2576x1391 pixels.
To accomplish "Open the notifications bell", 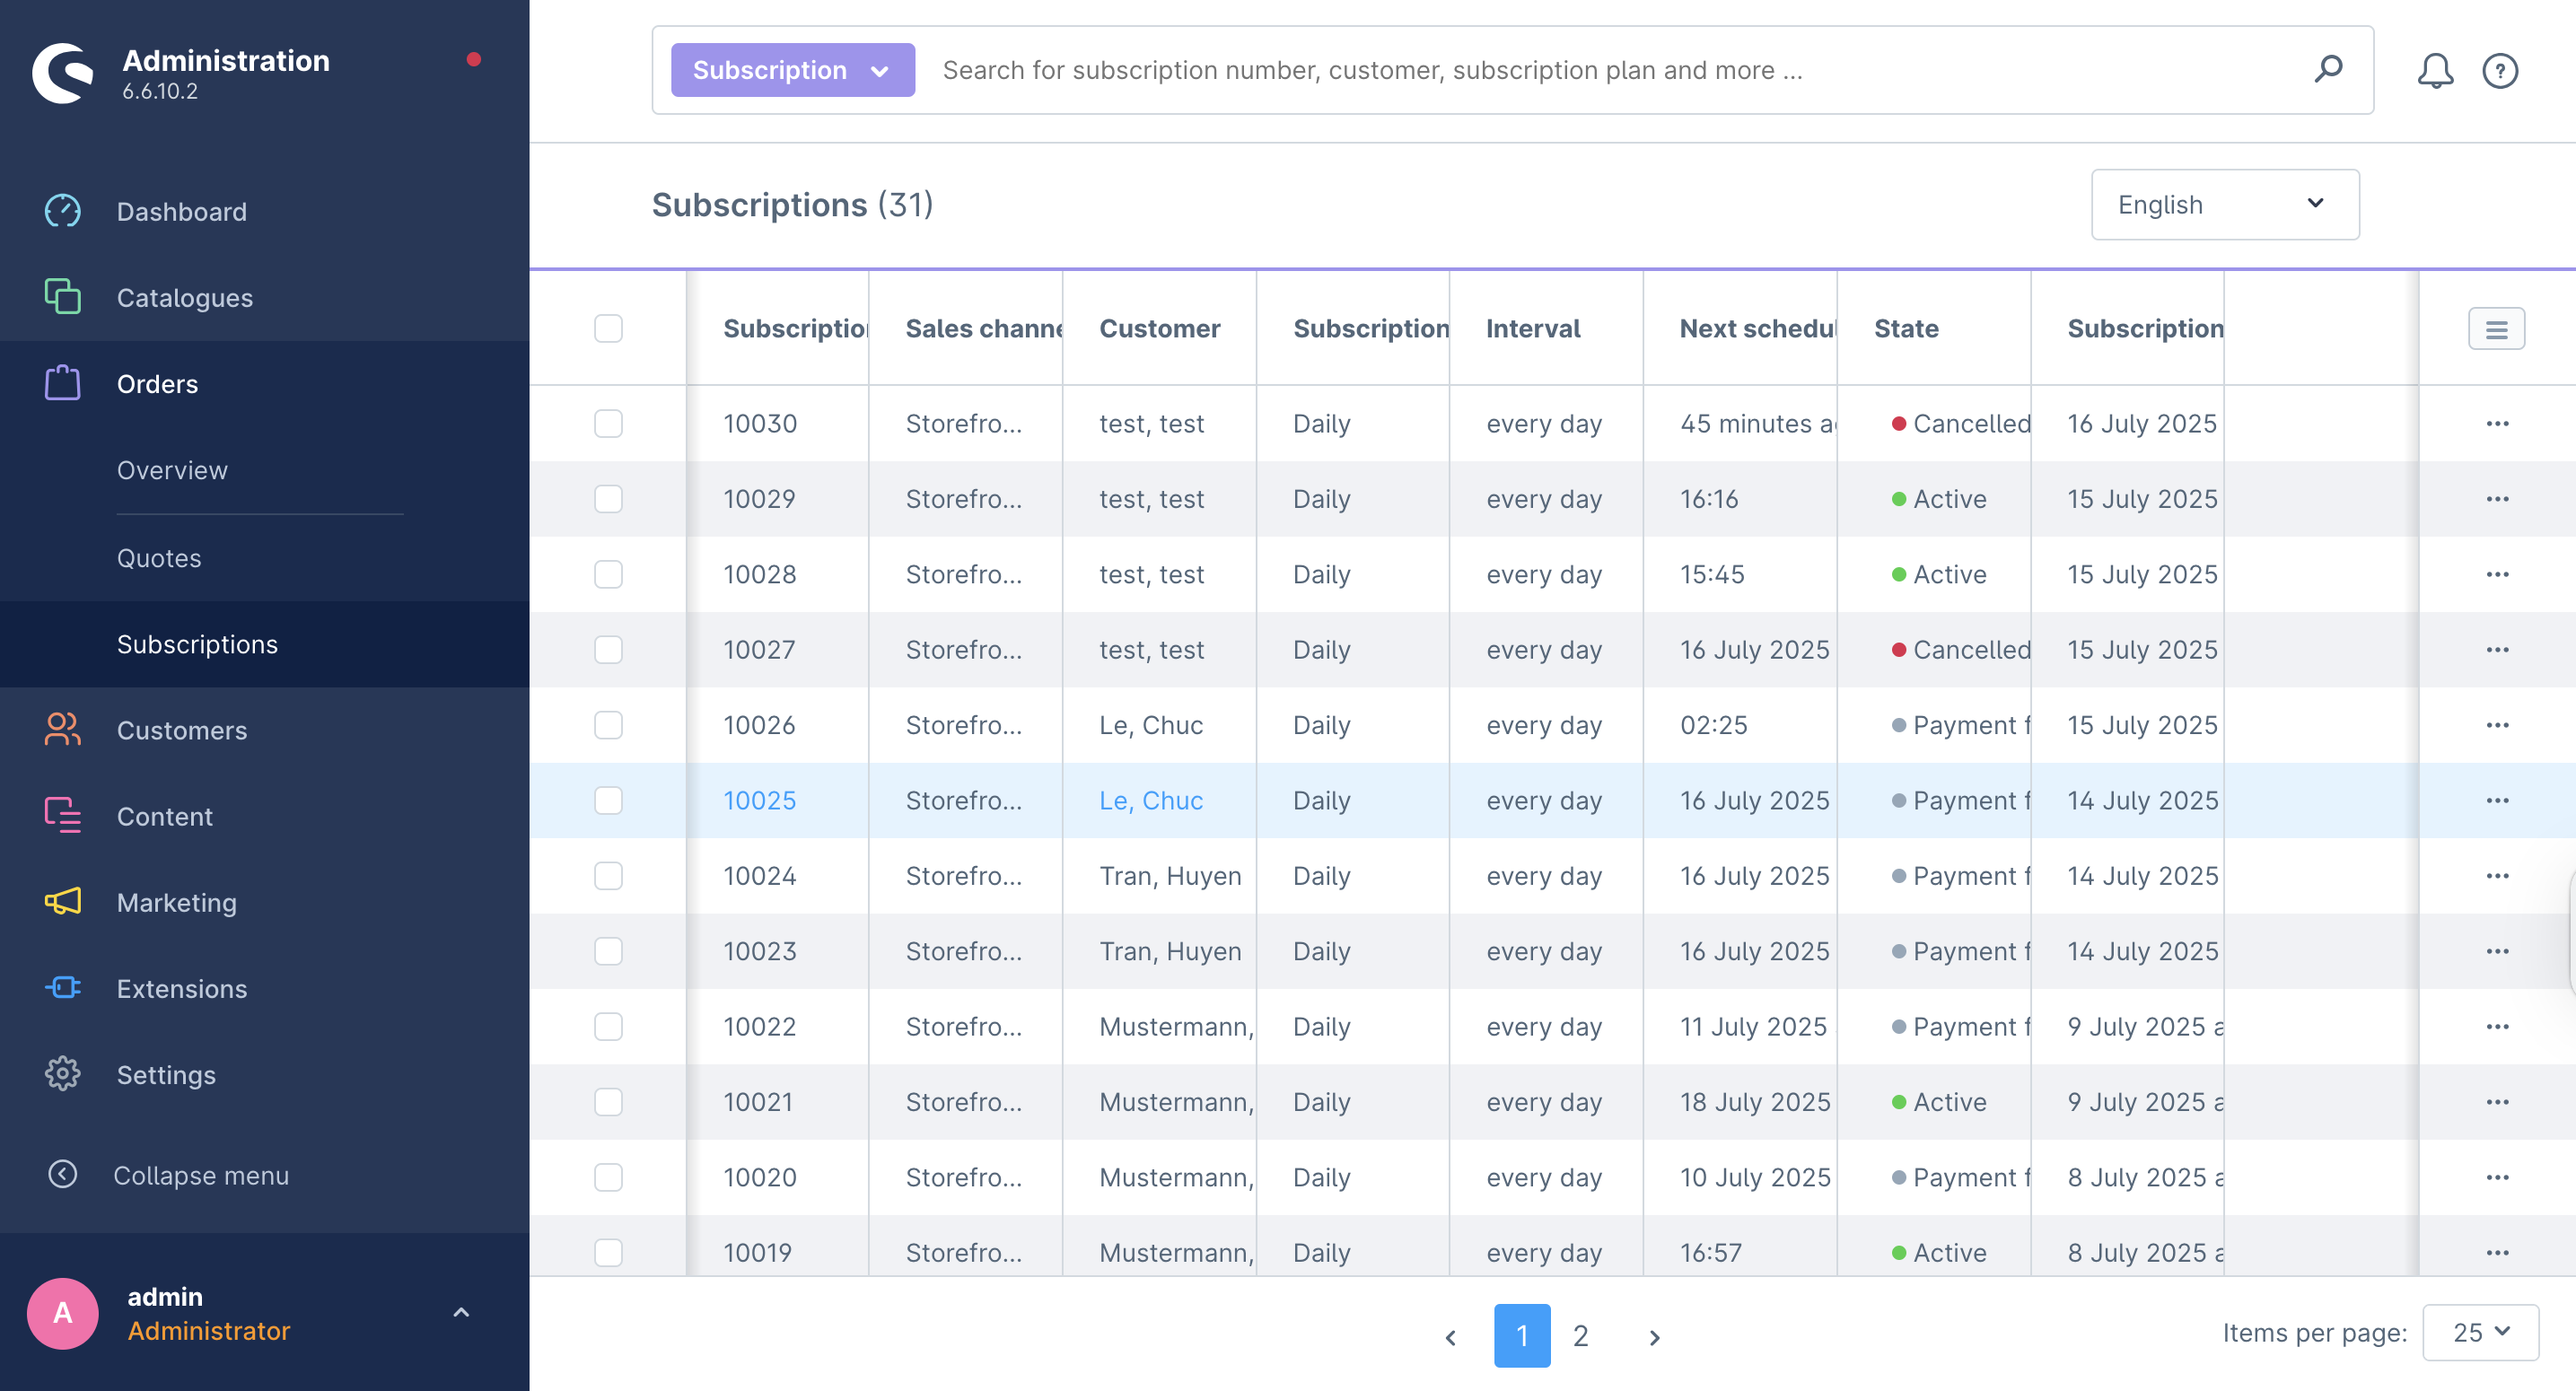I will (2435, 70).
